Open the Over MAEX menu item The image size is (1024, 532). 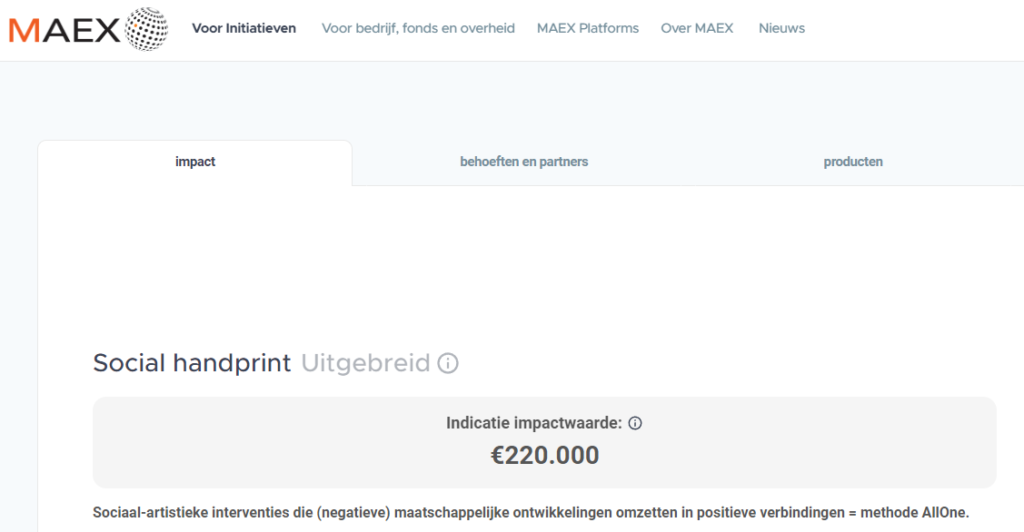(697, 28)
